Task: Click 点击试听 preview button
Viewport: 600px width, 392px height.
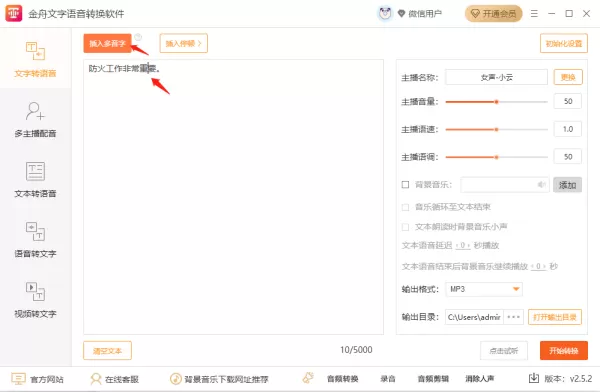Action: [504, 351]
